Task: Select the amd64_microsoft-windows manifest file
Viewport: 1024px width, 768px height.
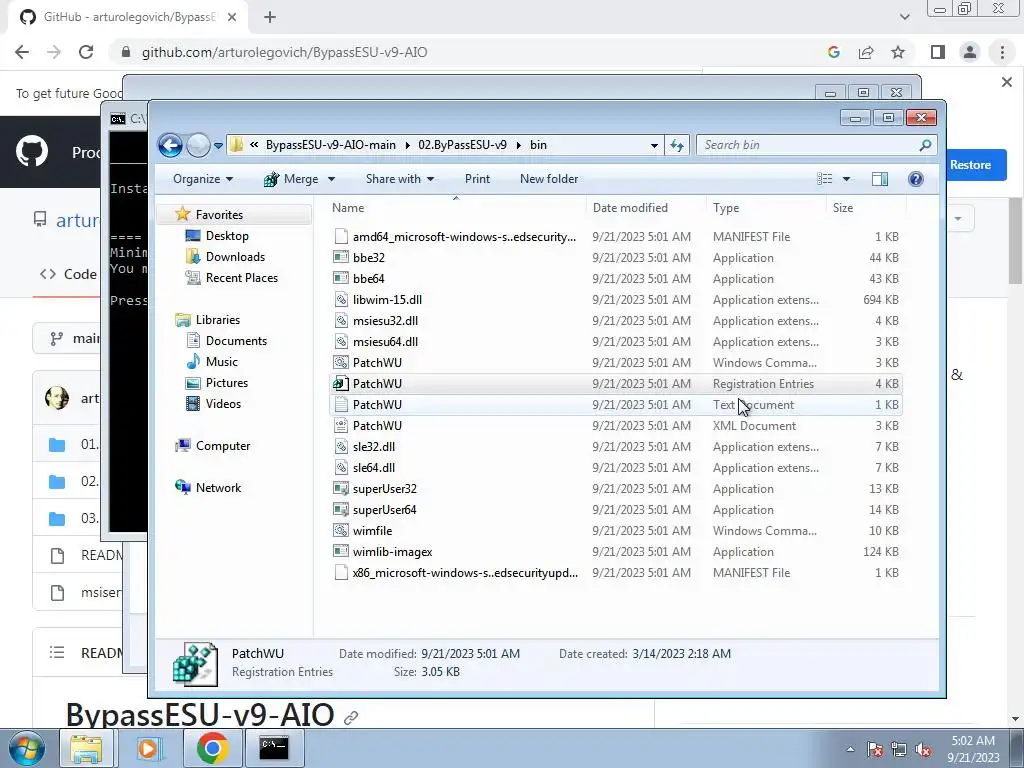Action: [x=616, y=236]
